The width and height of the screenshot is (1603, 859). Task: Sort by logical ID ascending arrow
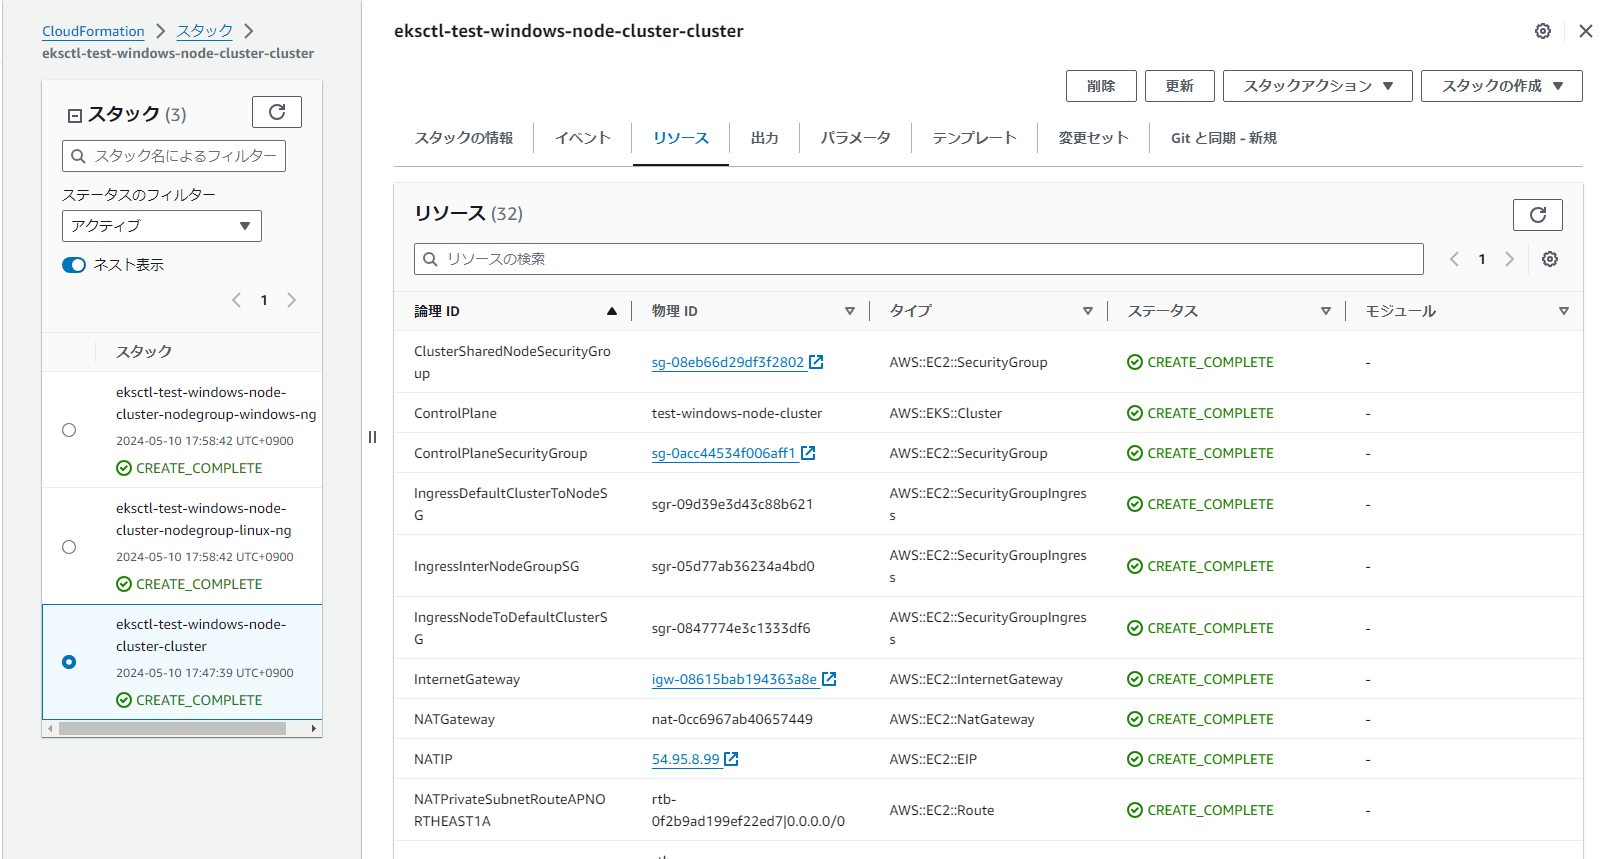(x=611, y=311)
